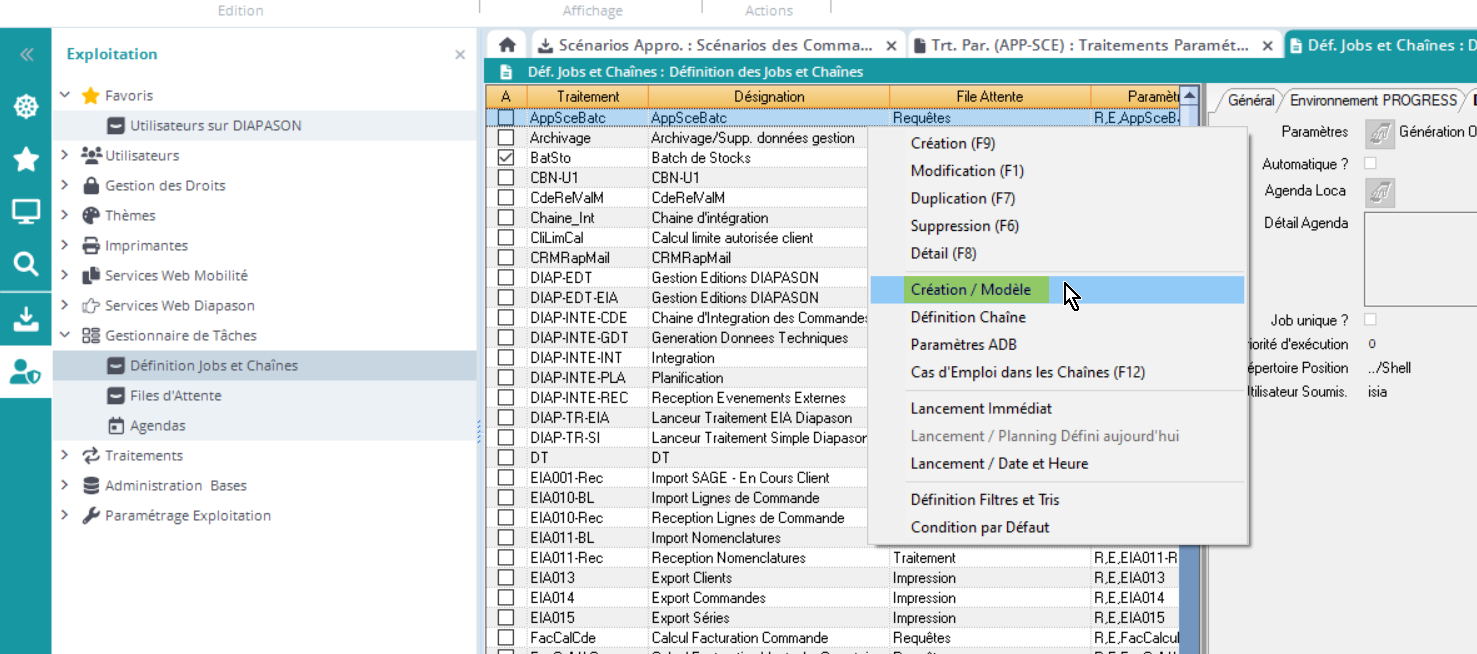Choose Lancement Immédiat from context menu
Screen dimensions: 1477x654
point(980,408)
